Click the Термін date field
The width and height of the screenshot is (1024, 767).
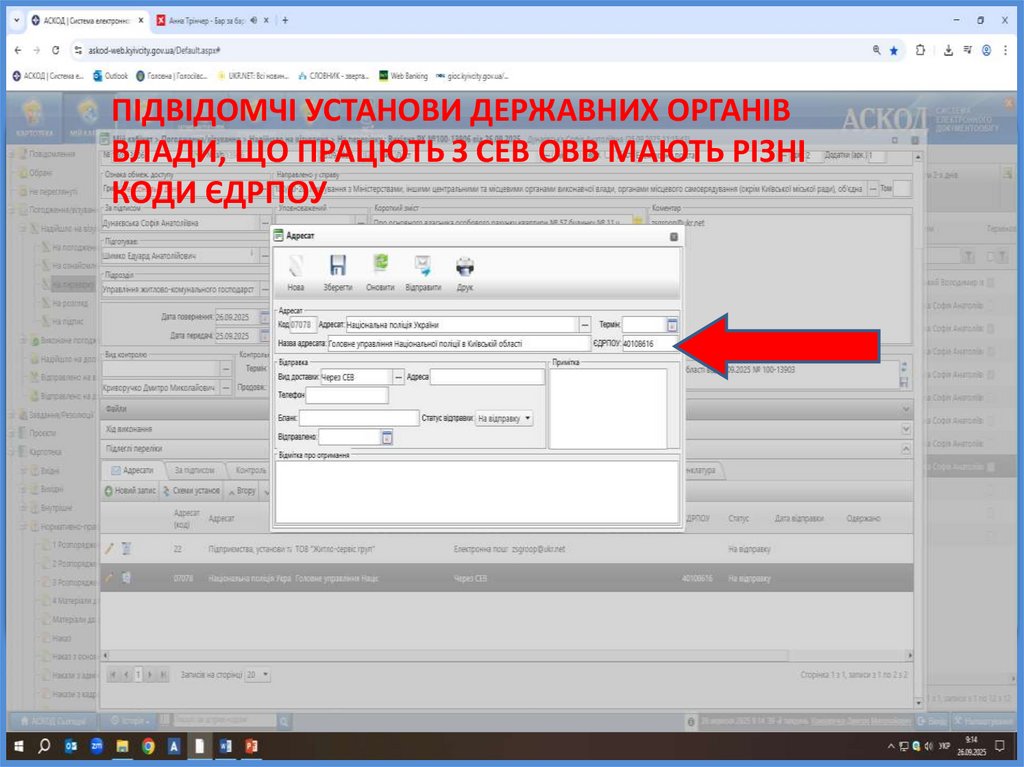point(644,325)
